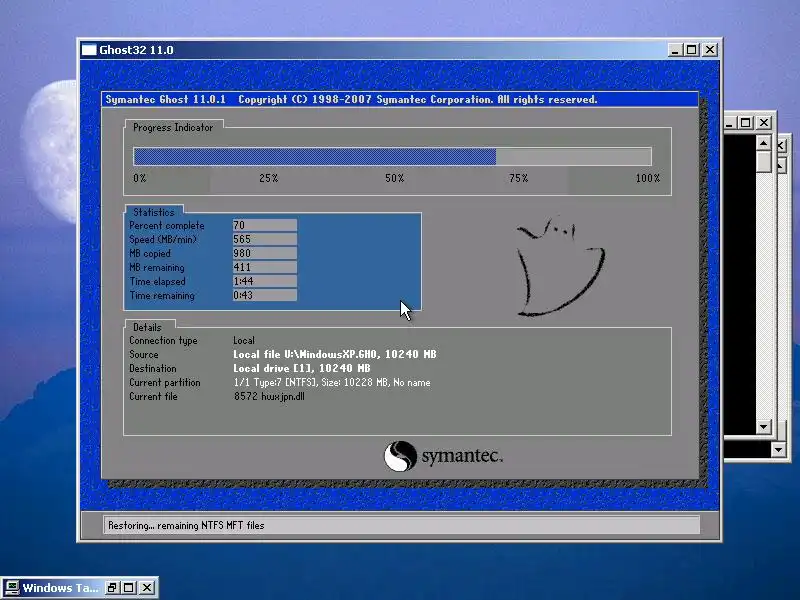Click the Time remaining value 0:43
Image resolution: width=800 pixels, height=600 pixels.
click(x=264, y=295)
